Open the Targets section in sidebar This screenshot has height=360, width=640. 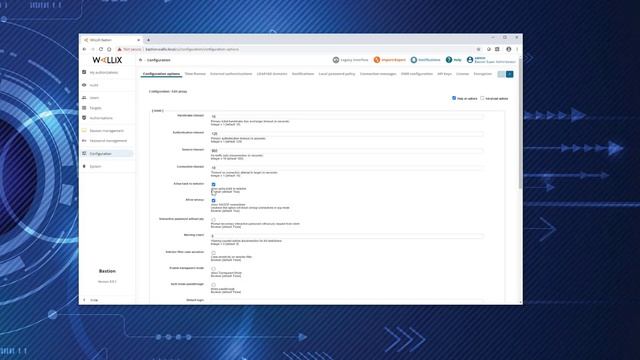(95, 108)
